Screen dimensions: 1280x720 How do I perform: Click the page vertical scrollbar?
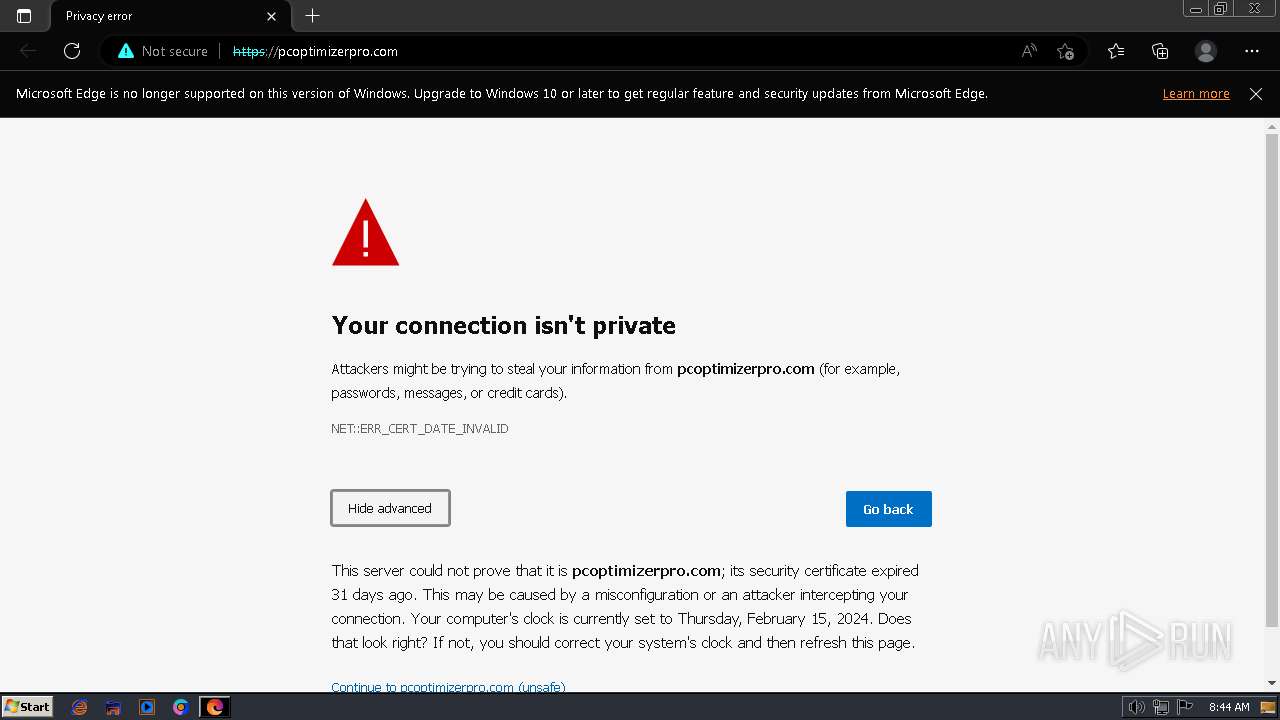[1272, 380]
